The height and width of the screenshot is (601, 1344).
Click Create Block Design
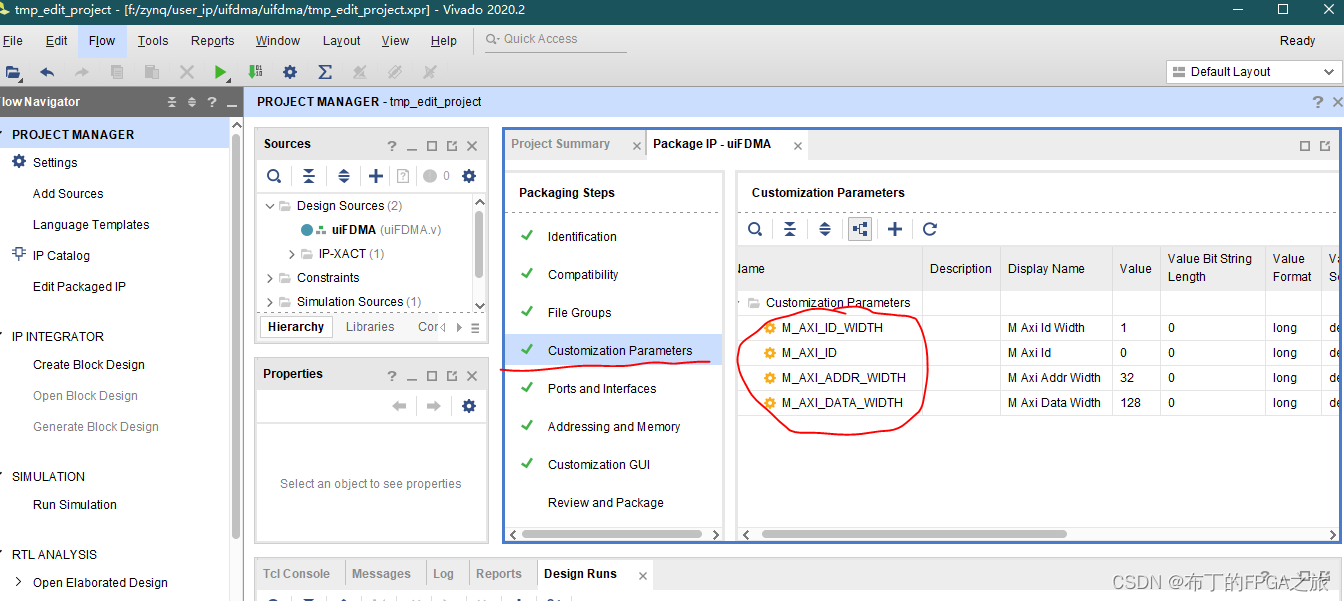89,365
